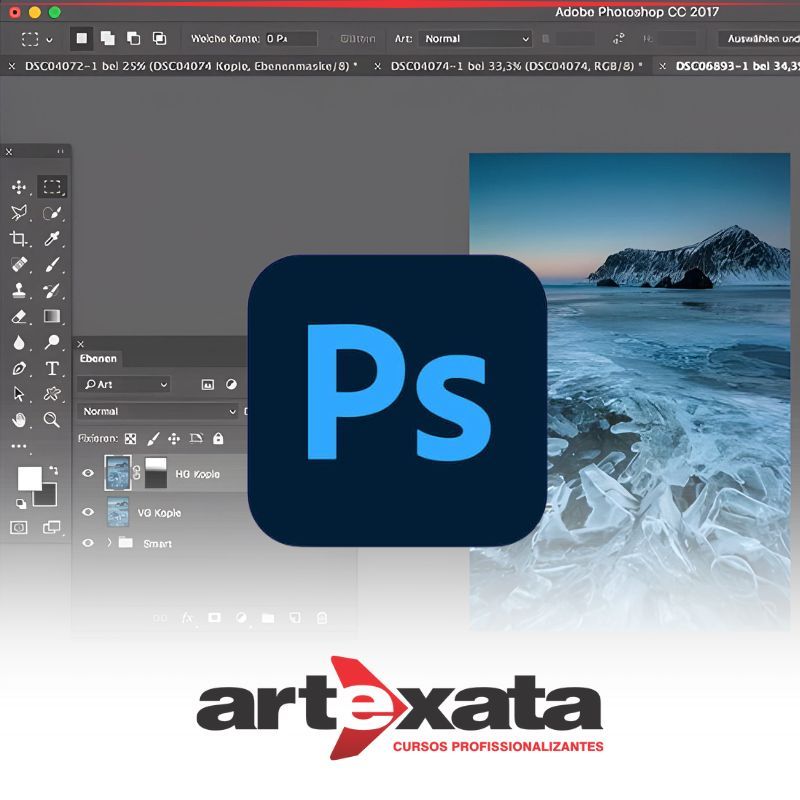The image size is (800, 800).
Task: Click the Weiche Kante input field
Action: click(290, 39)
